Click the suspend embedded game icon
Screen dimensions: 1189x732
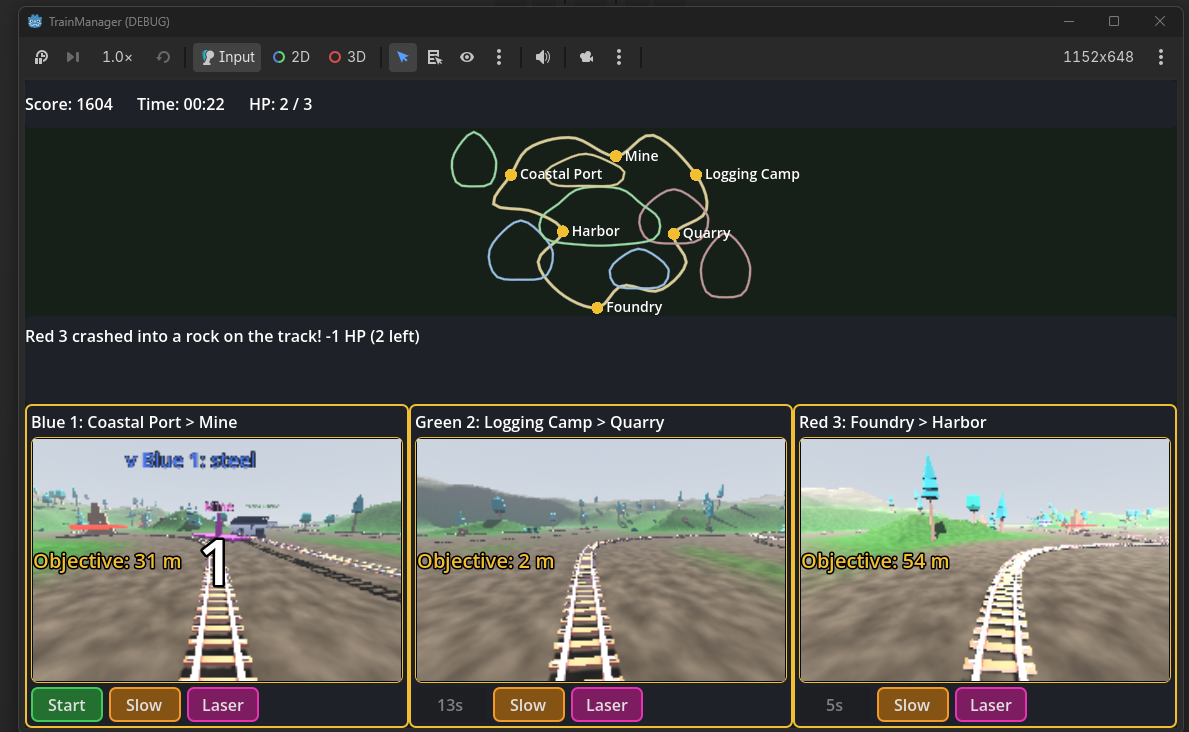[x=41, y=57]
